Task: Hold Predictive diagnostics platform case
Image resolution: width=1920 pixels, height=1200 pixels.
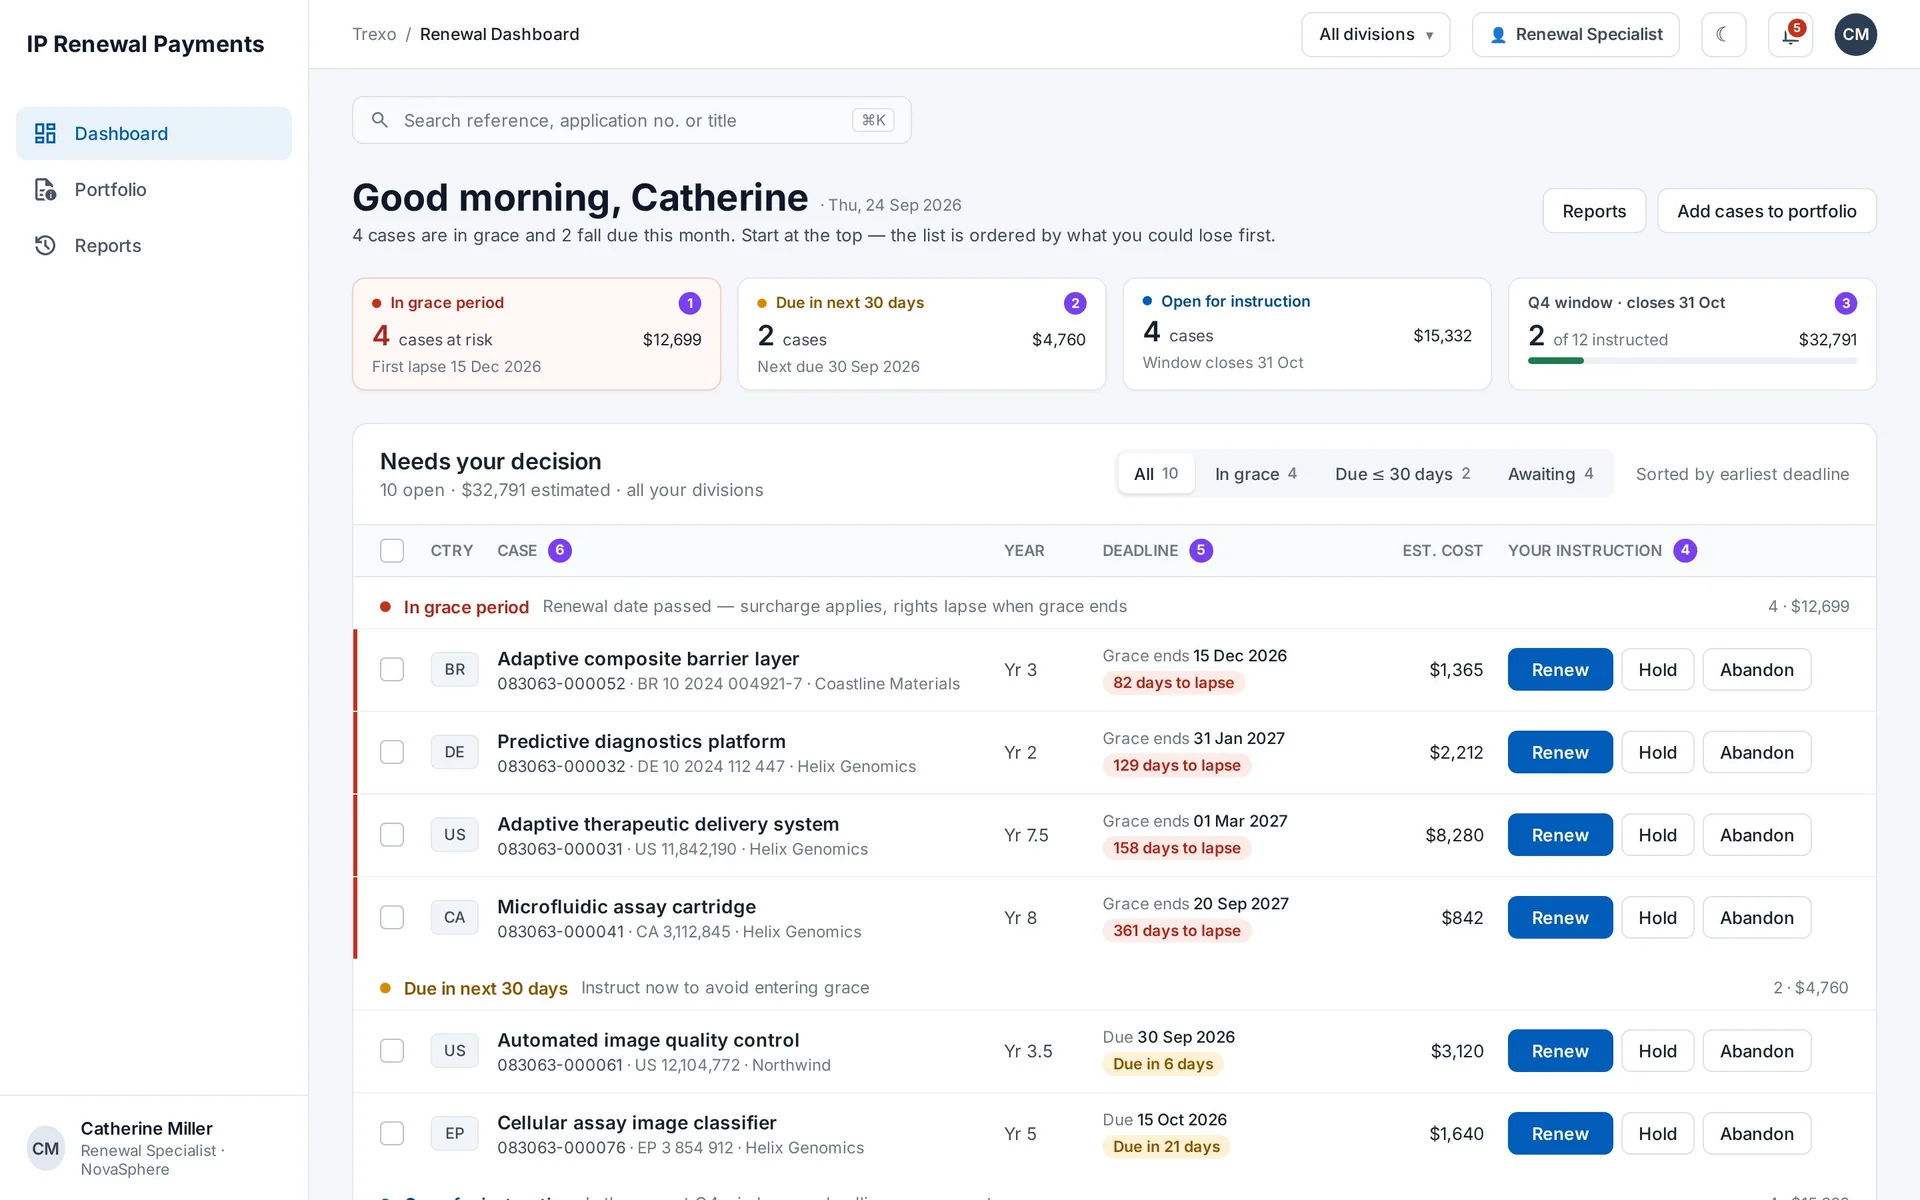Action: pos(1657,752)
